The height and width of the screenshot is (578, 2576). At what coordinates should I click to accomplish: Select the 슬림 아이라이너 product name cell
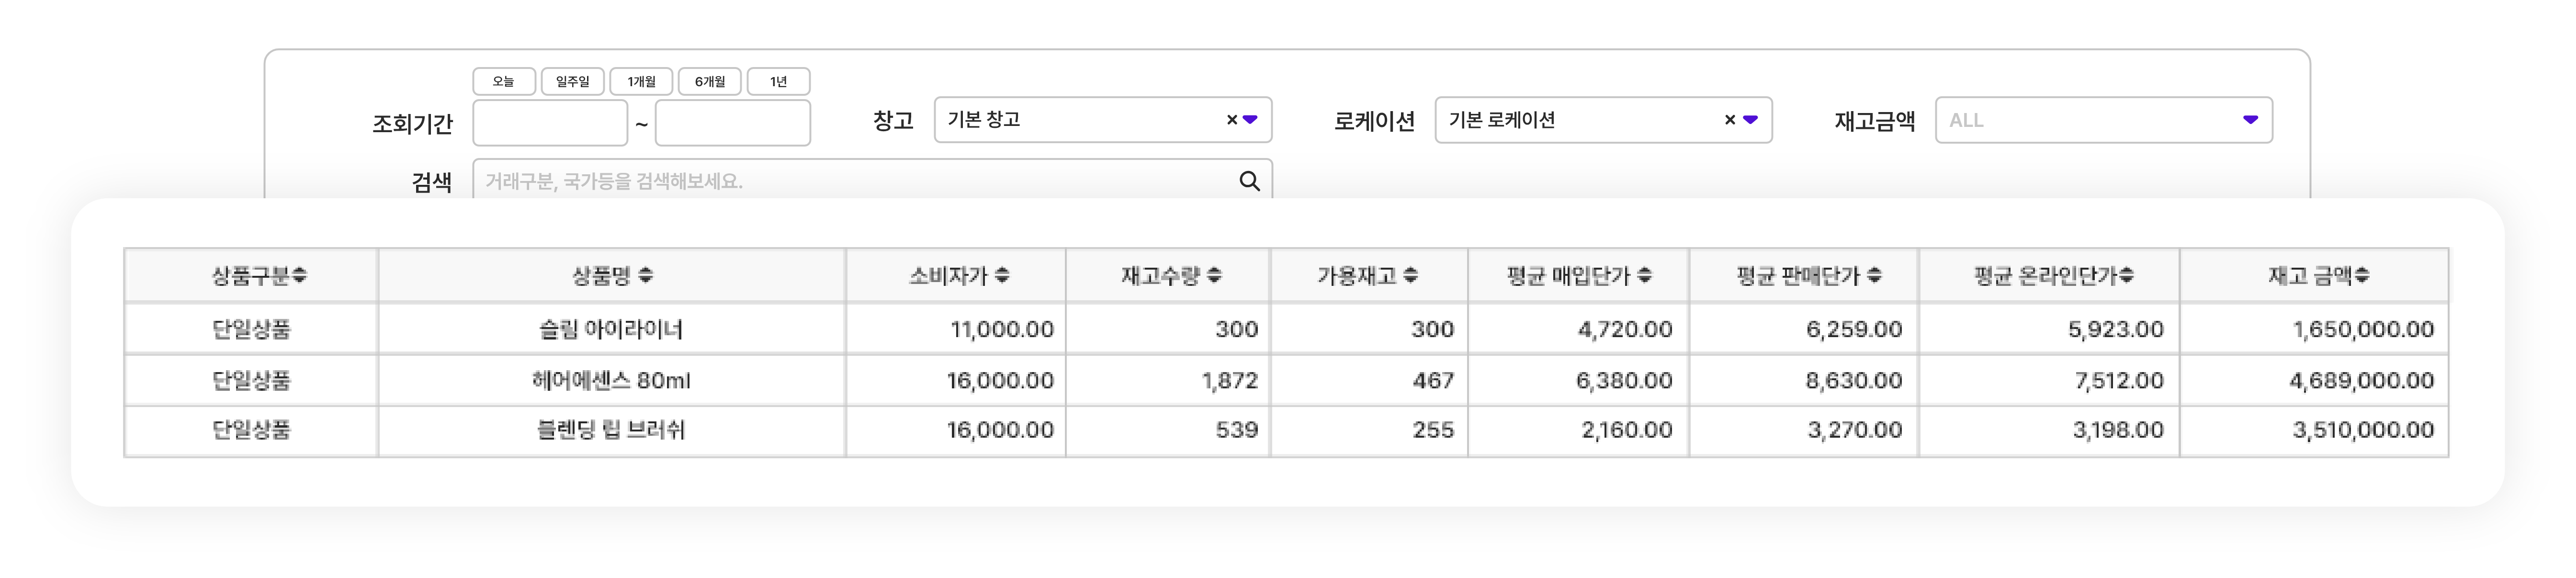pyautogui.click(x=612, y=329)
